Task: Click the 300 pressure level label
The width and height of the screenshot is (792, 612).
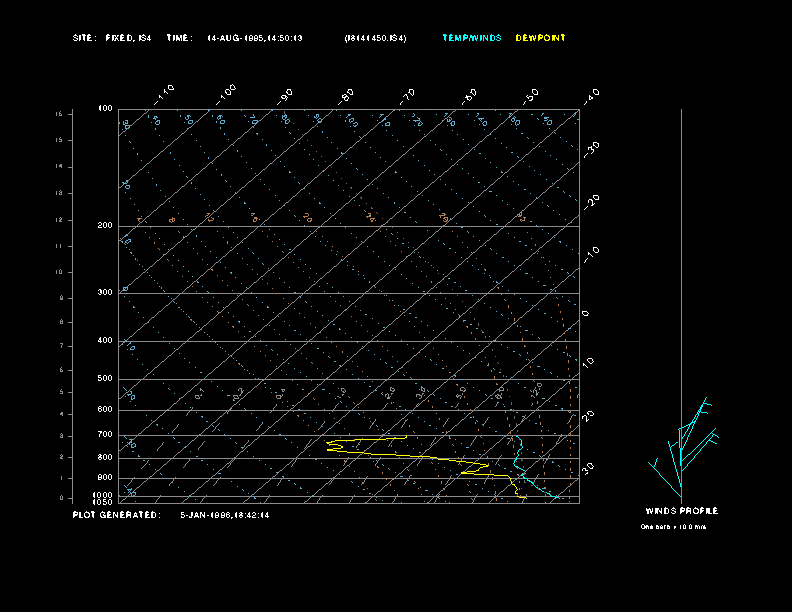Action: click(x=105, y=293)
